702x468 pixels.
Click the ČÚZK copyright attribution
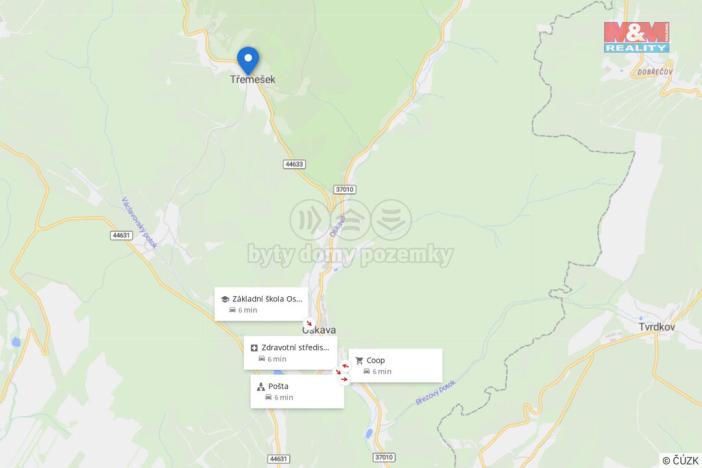681,460
